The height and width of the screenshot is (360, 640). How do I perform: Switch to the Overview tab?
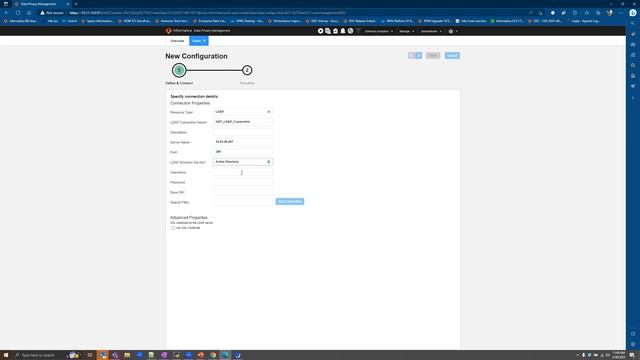click(x=177, y=41)
